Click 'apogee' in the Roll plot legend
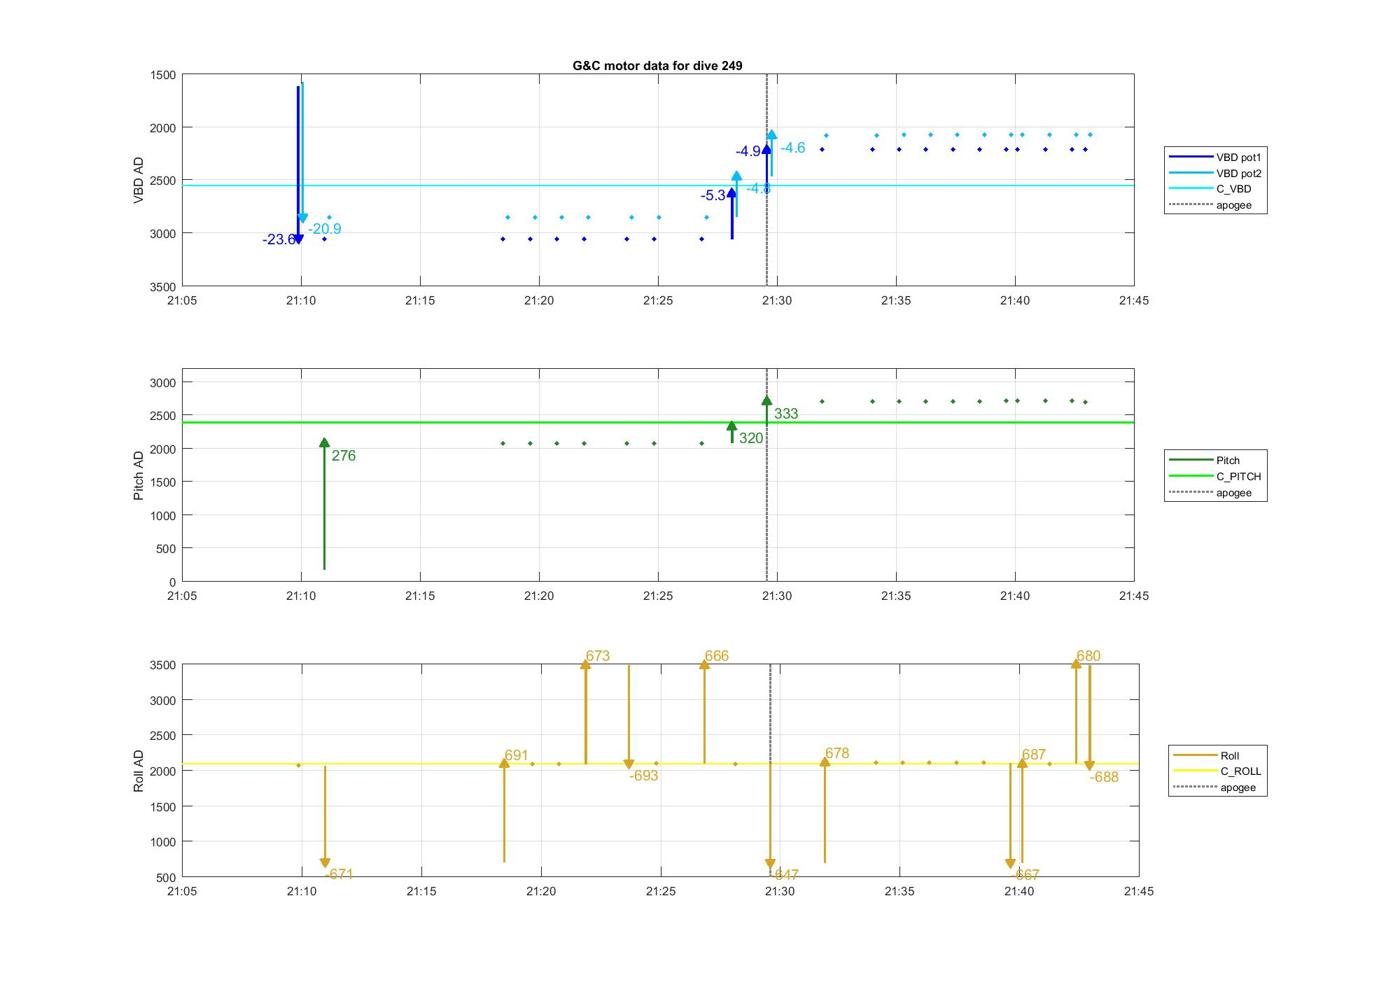The width and height of the screenshot is (1400, 986). pyautogui.click(x=1218, y=787)
